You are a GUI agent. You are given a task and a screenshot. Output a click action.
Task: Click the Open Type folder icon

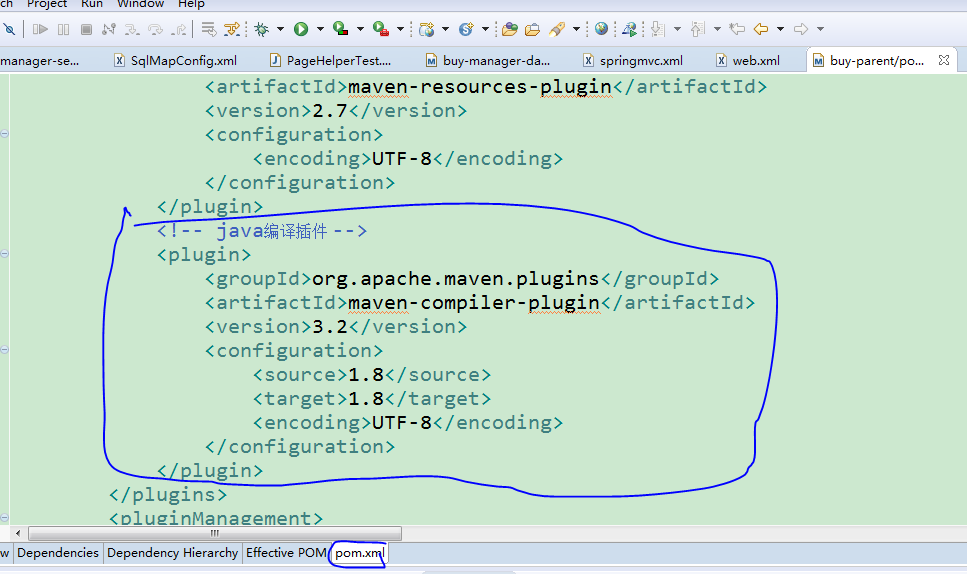509,29
